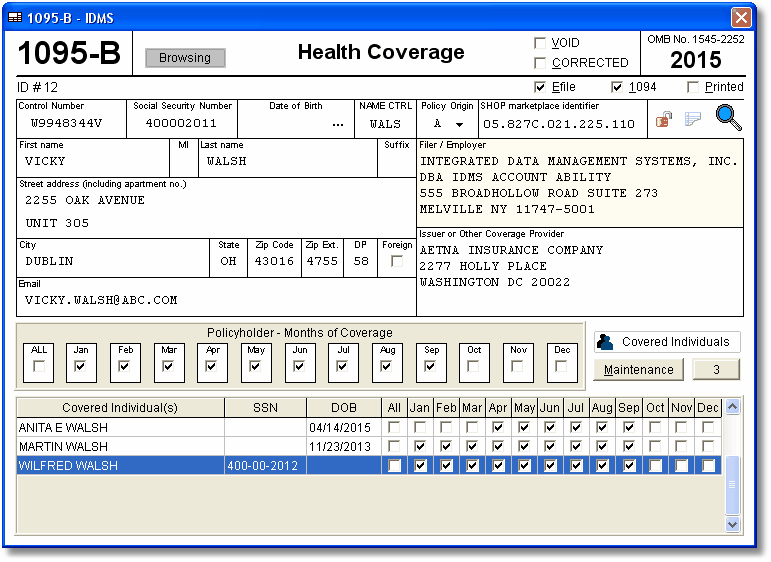This screenshot has width=771, height=562.
Task: Click the covered list scroll down arrow
Action: 732,524
